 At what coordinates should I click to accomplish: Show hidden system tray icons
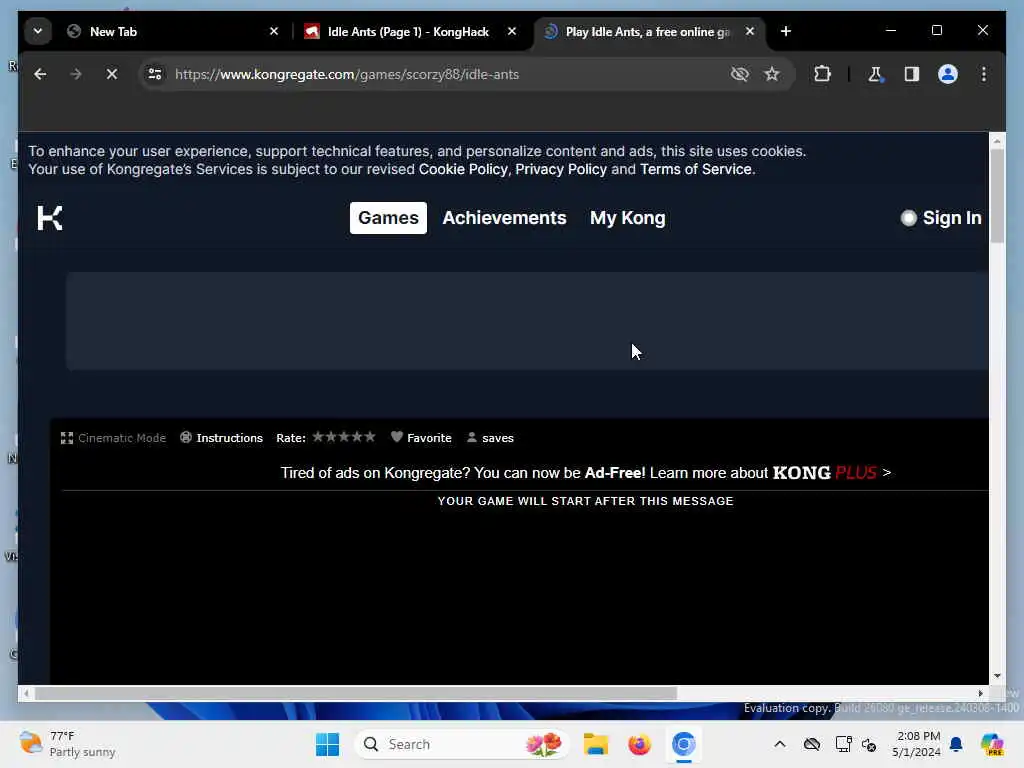click(780, 744)
